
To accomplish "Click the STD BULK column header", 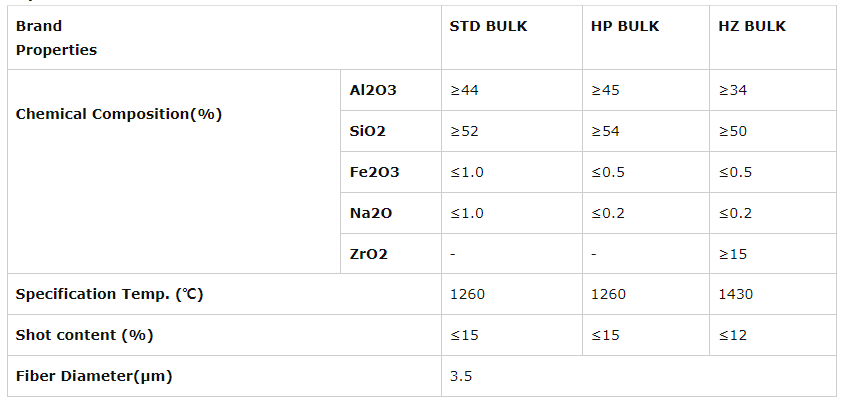I will click(x=489, y=27).
